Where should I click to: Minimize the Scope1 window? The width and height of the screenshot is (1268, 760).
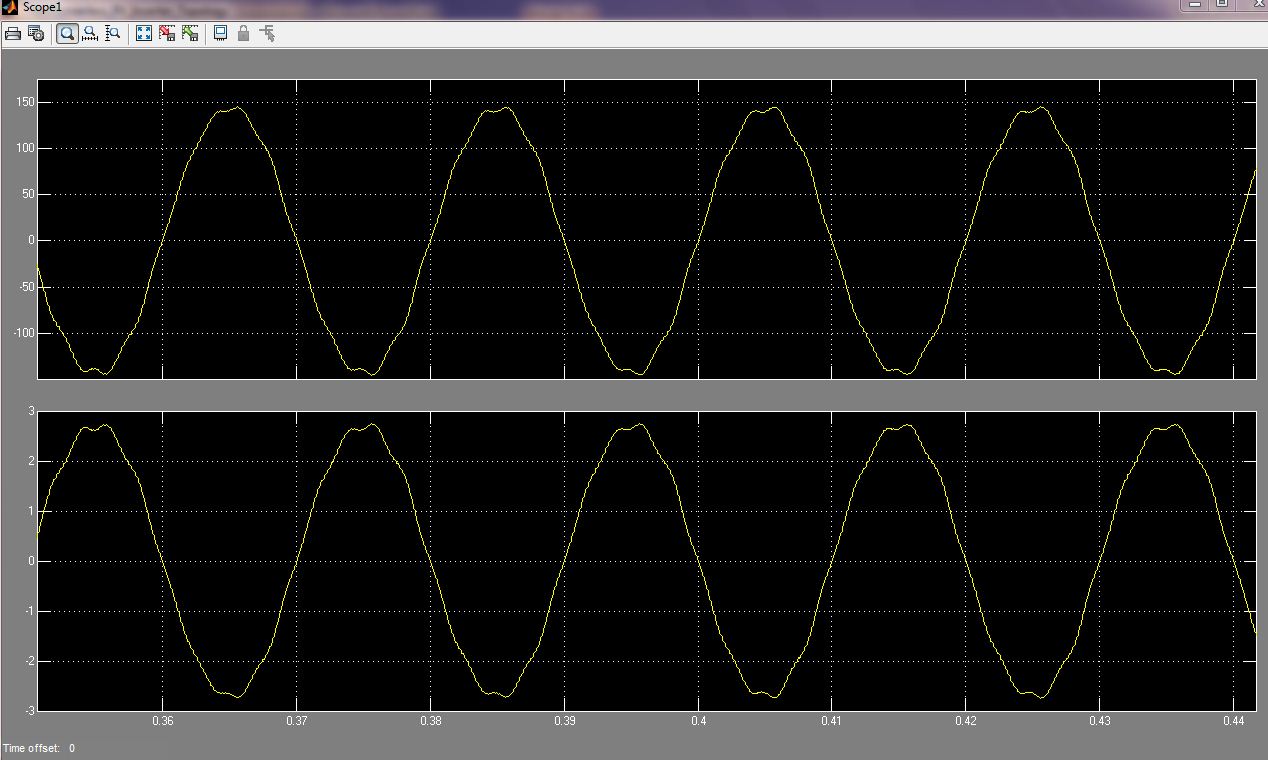1194,4
